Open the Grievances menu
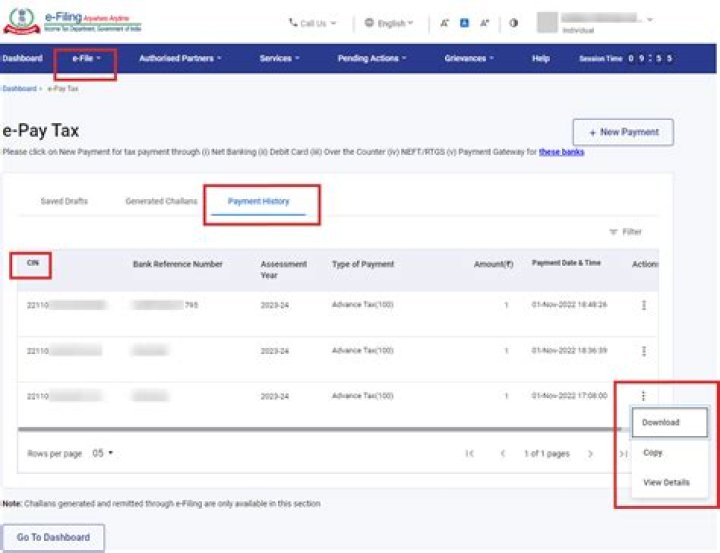The height and width of the screenshot is (553, 720). click(469, 58)
